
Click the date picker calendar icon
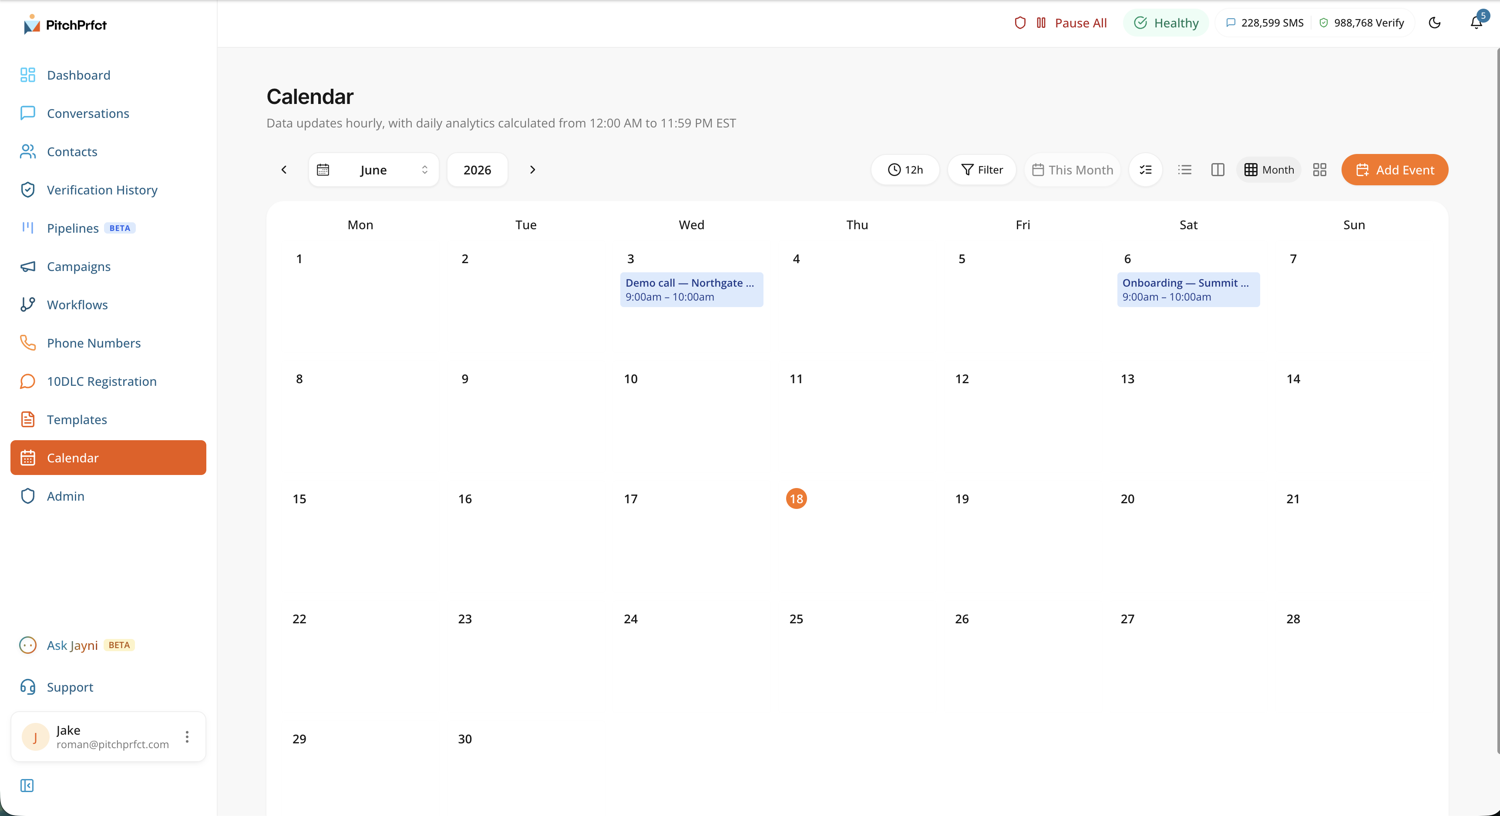323,170
